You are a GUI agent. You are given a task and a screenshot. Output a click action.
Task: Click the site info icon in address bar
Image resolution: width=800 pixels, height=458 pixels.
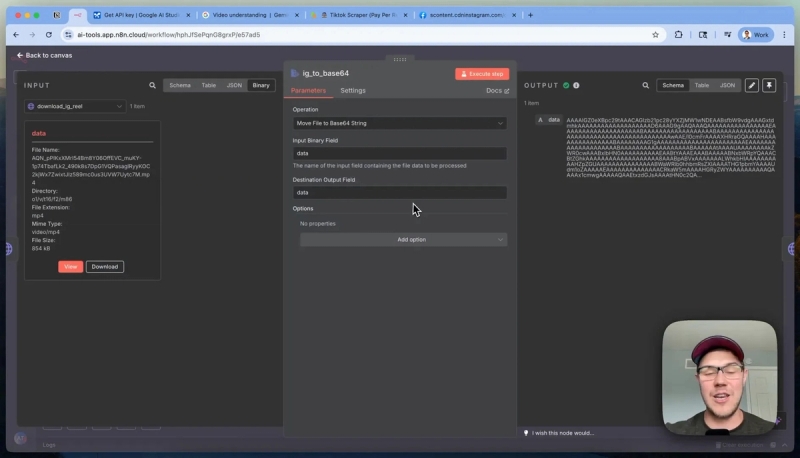click(x=68, y=35)
